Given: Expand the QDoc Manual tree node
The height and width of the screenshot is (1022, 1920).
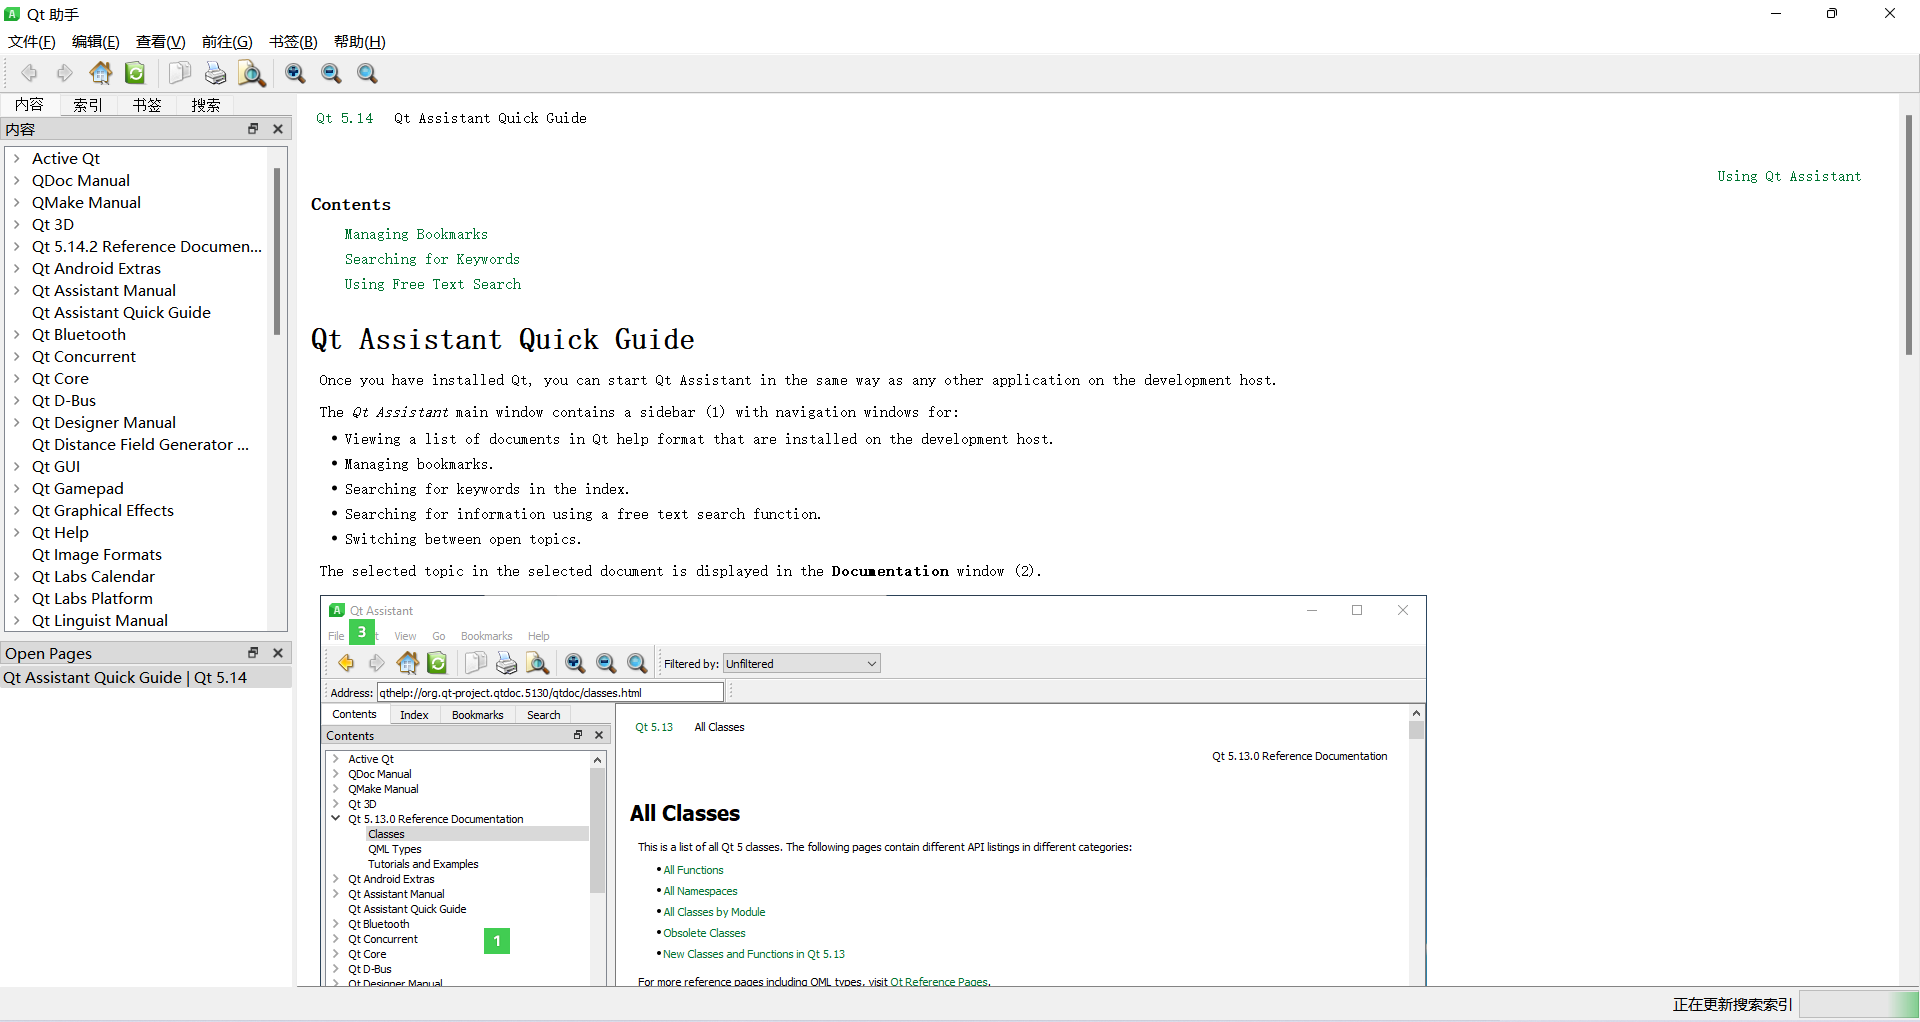Looking at the screenshot, I should [x=17, y=180].
